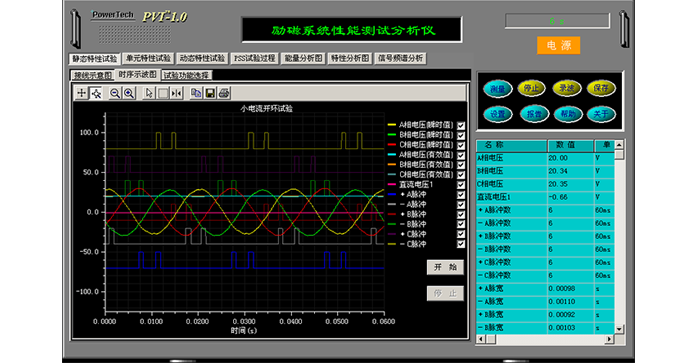Activate the data cursor crosshair tool

coord(96,93)
